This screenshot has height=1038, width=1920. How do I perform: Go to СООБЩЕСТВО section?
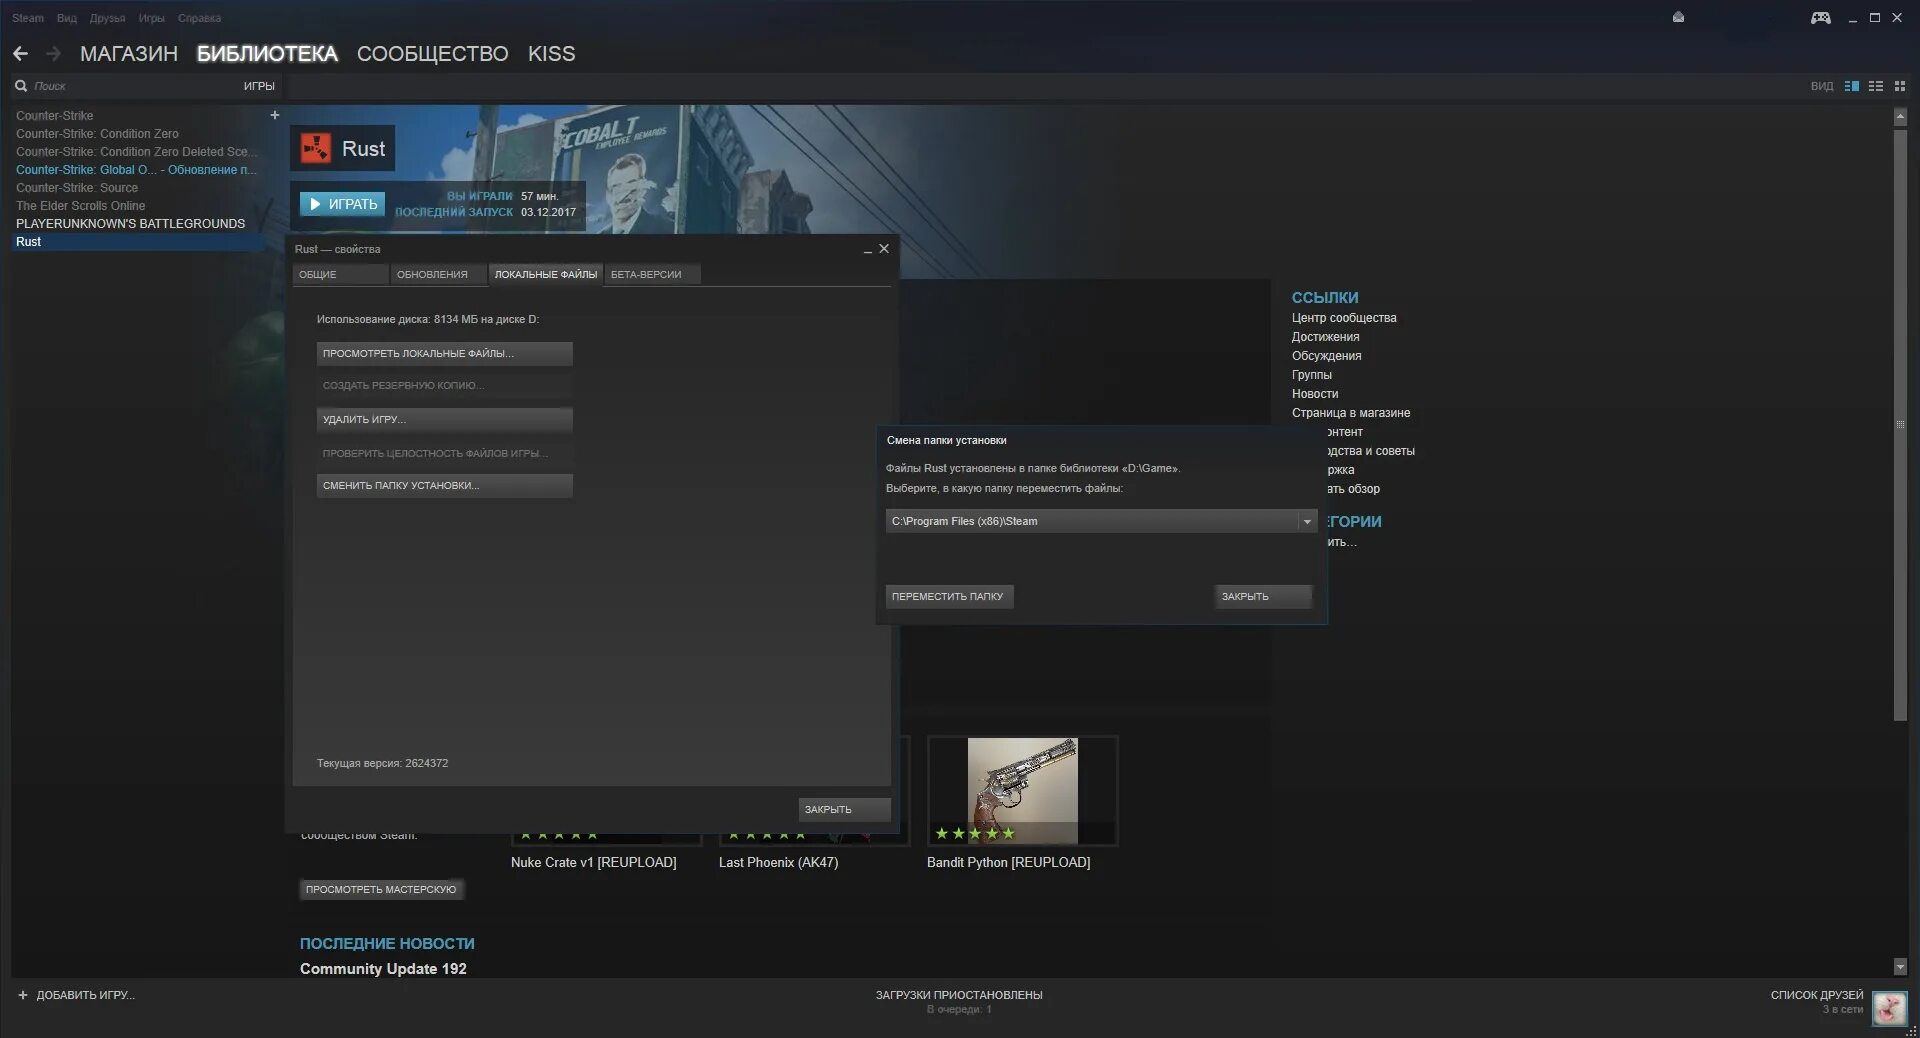pos(432,54)
